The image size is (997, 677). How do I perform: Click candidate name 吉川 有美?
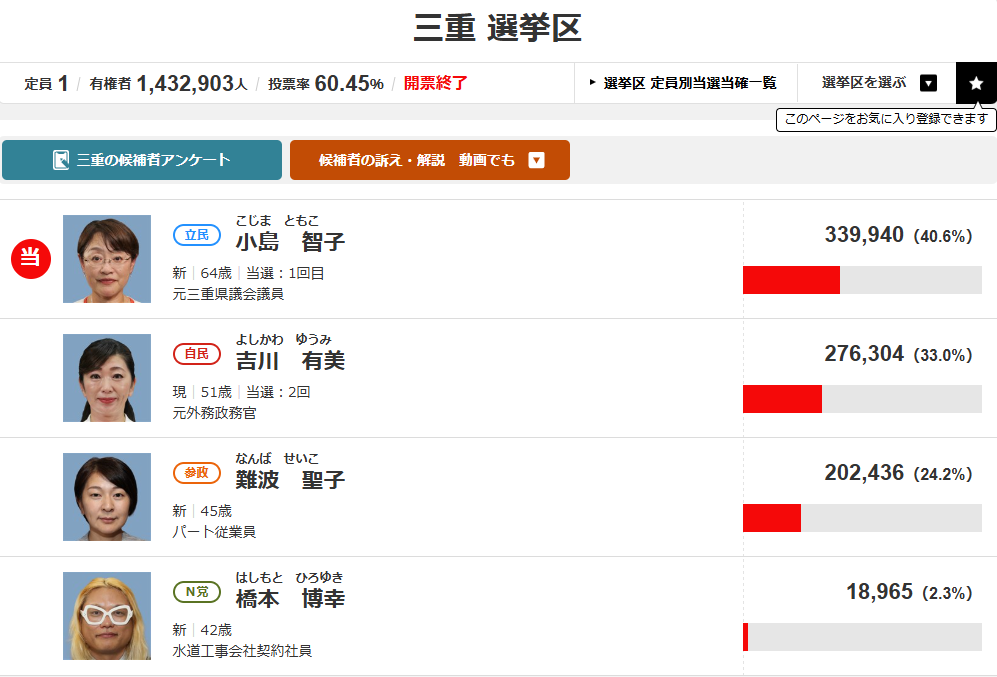[x=290, y=361]
